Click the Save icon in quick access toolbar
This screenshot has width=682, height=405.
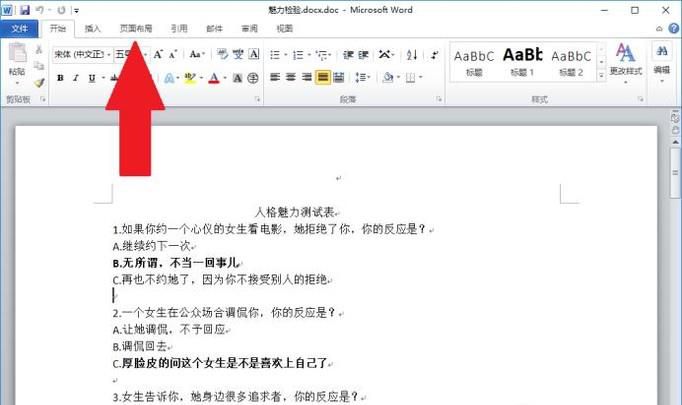pos(25,10)
